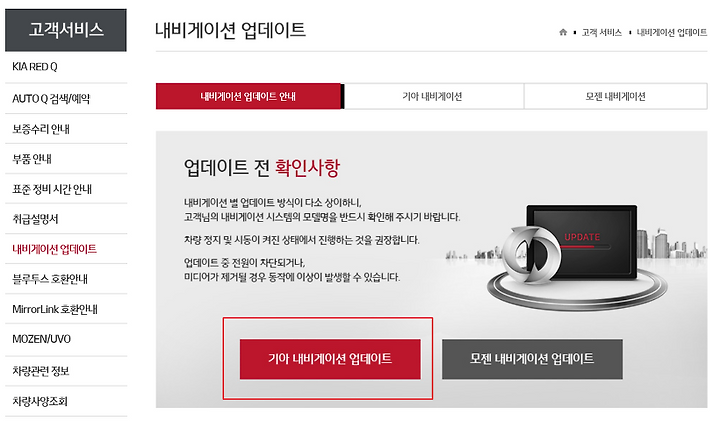Screen dimensions: 720x428
Task: Select 차량관련 정보 menu item
Action: (66, 371)
